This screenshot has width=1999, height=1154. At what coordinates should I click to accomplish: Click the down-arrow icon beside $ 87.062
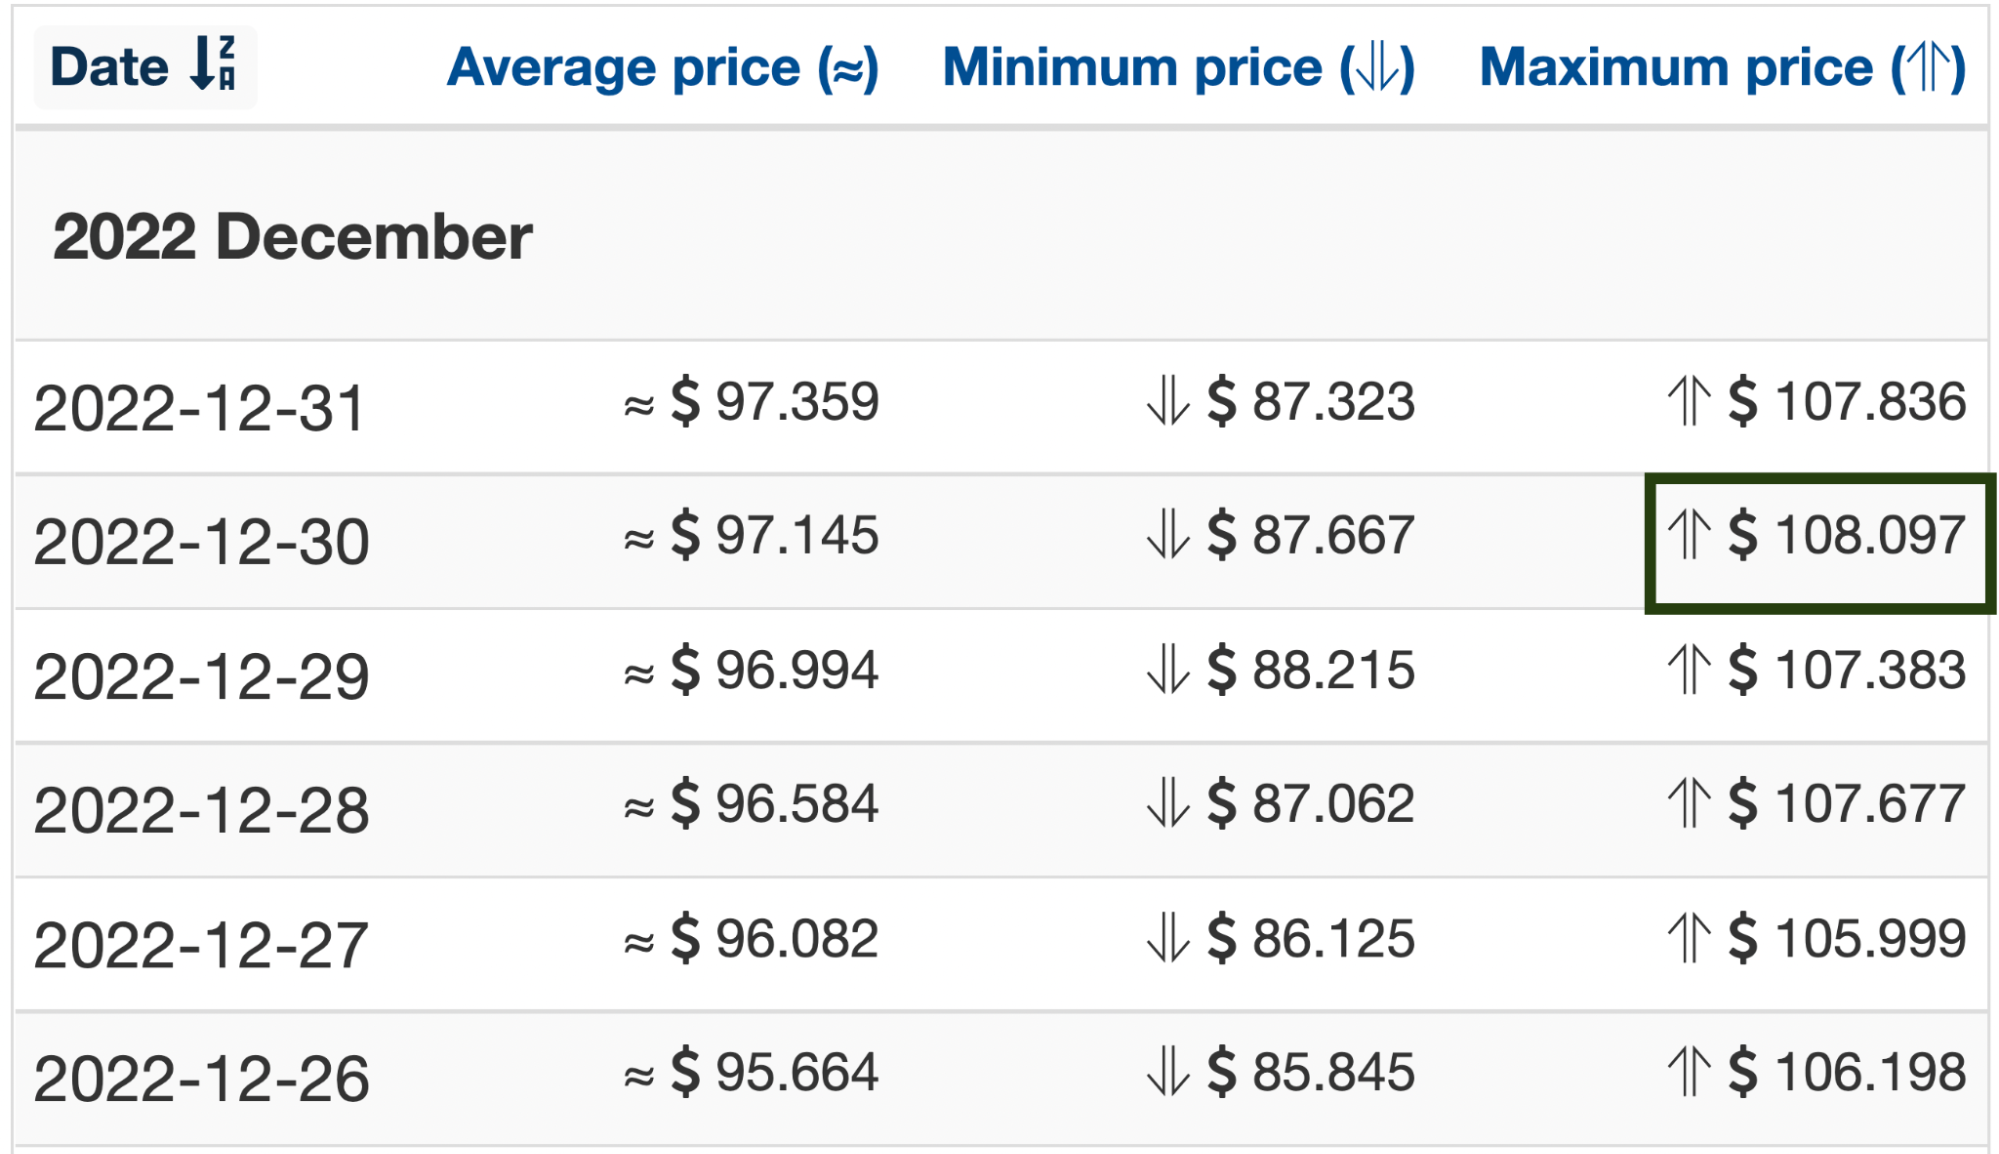[1168, 803]
